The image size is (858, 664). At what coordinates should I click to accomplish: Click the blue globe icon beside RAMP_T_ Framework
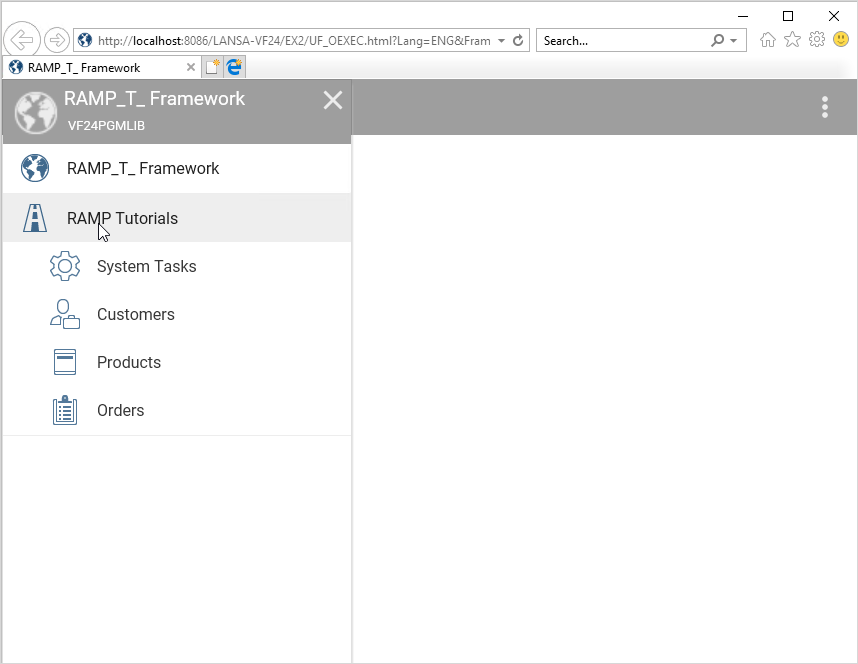click(35, 168)
